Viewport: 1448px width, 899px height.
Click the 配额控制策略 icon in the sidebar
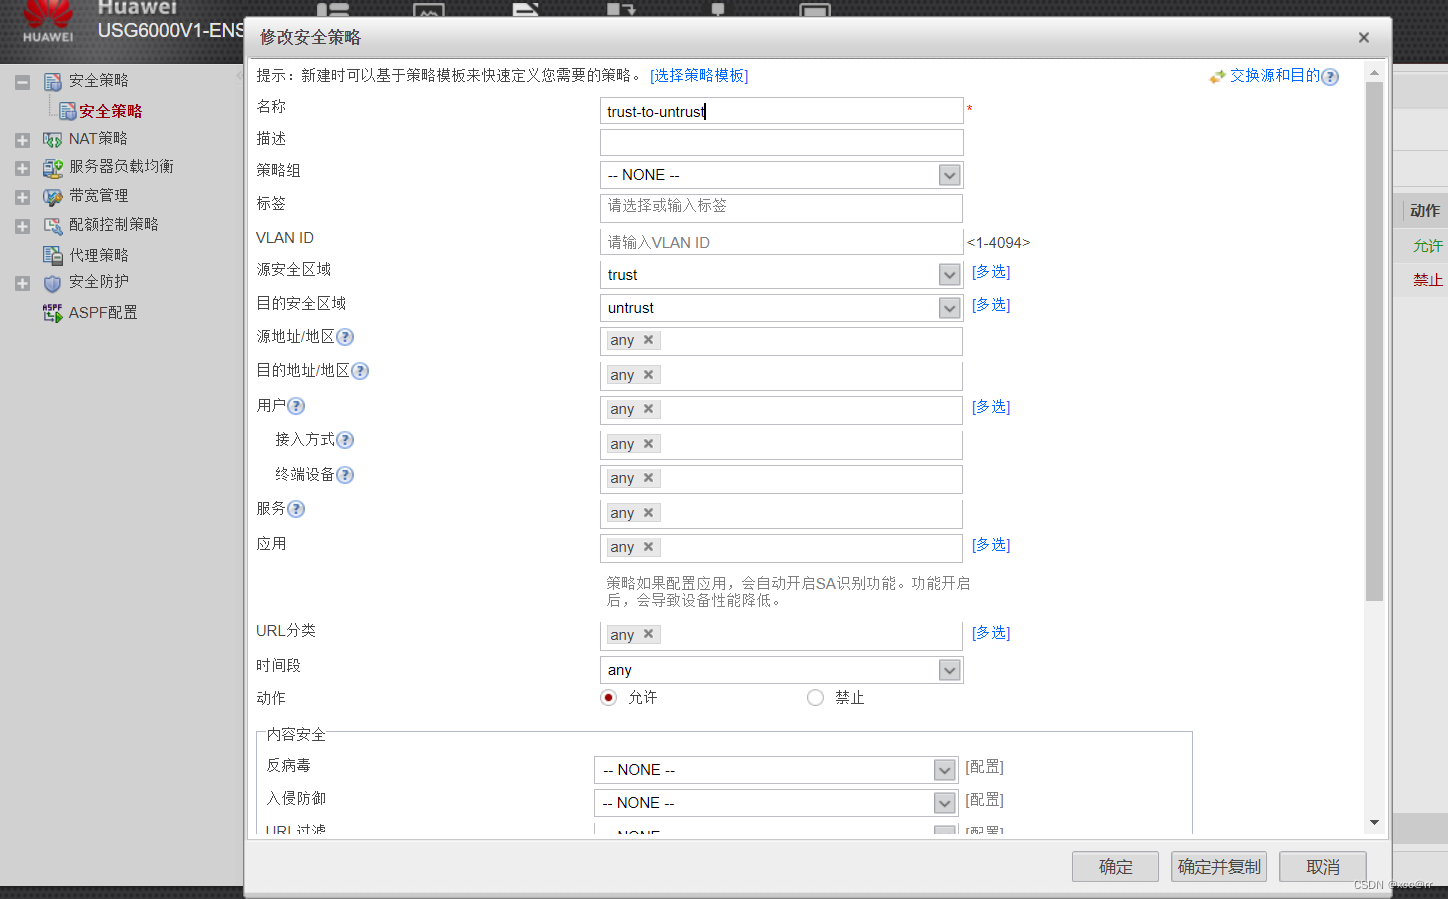(53, 226)
